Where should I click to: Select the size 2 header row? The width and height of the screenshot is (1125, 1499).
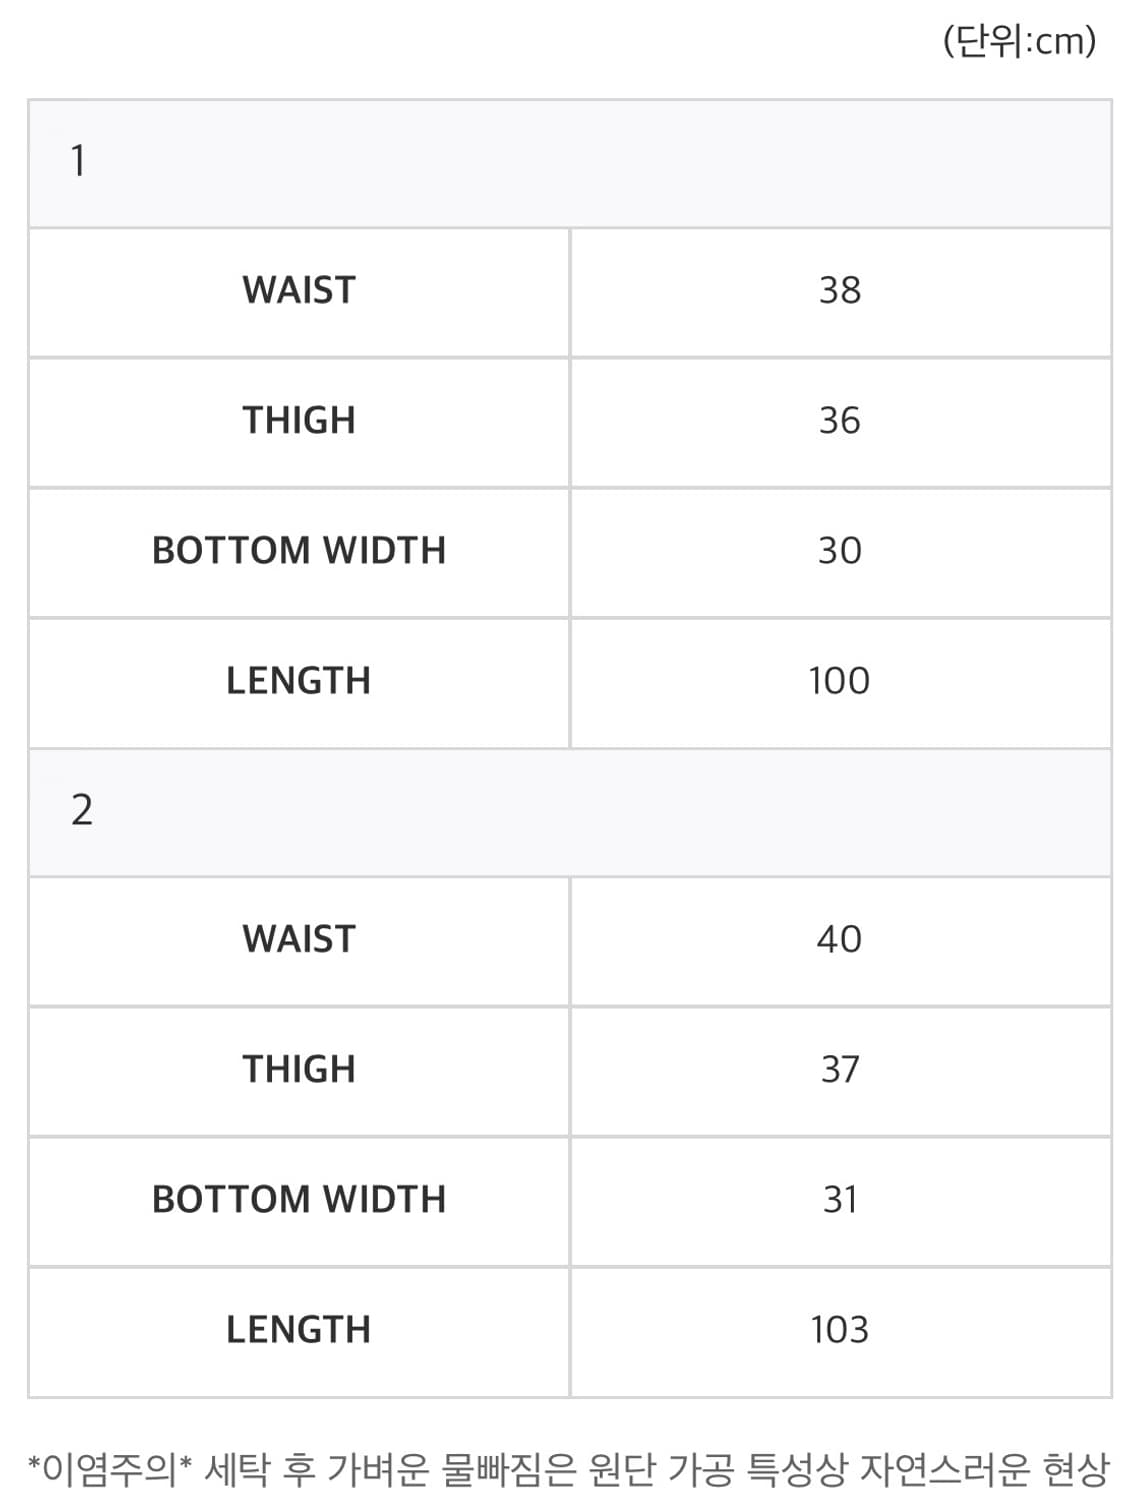(570, 812)
